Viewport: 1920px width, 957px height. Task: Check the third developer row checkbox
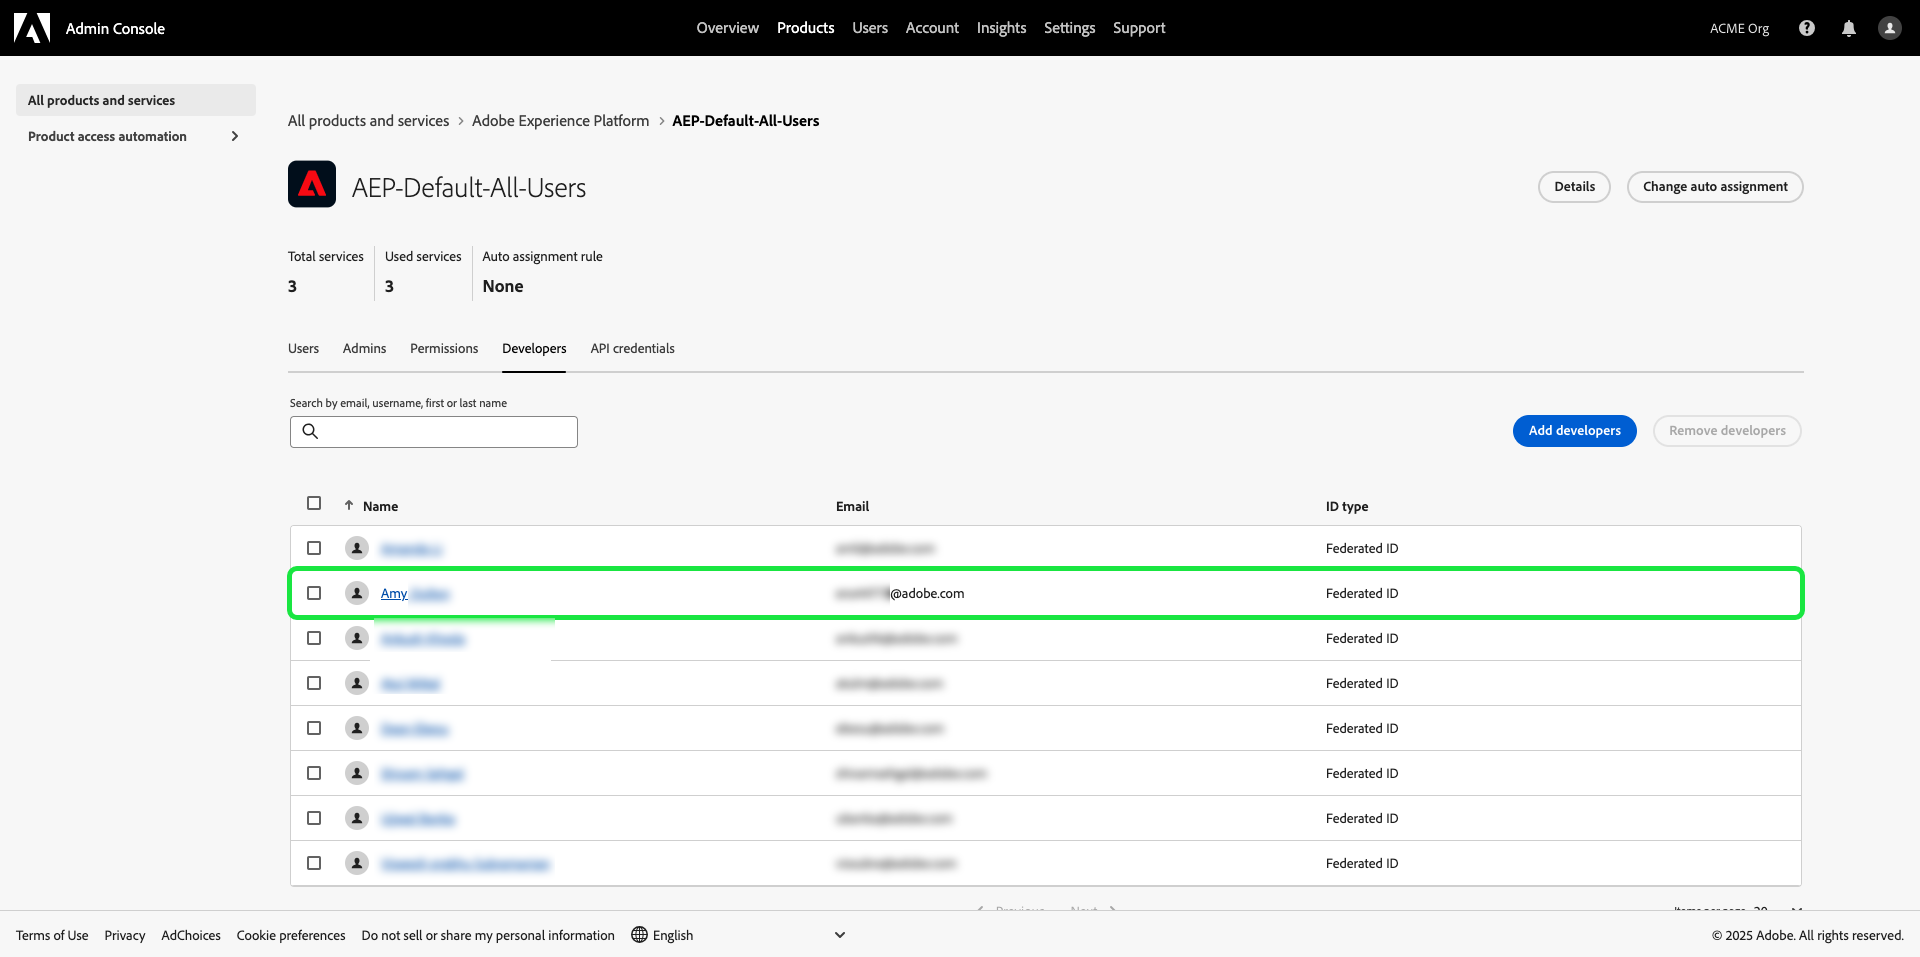tap(314, 638)
